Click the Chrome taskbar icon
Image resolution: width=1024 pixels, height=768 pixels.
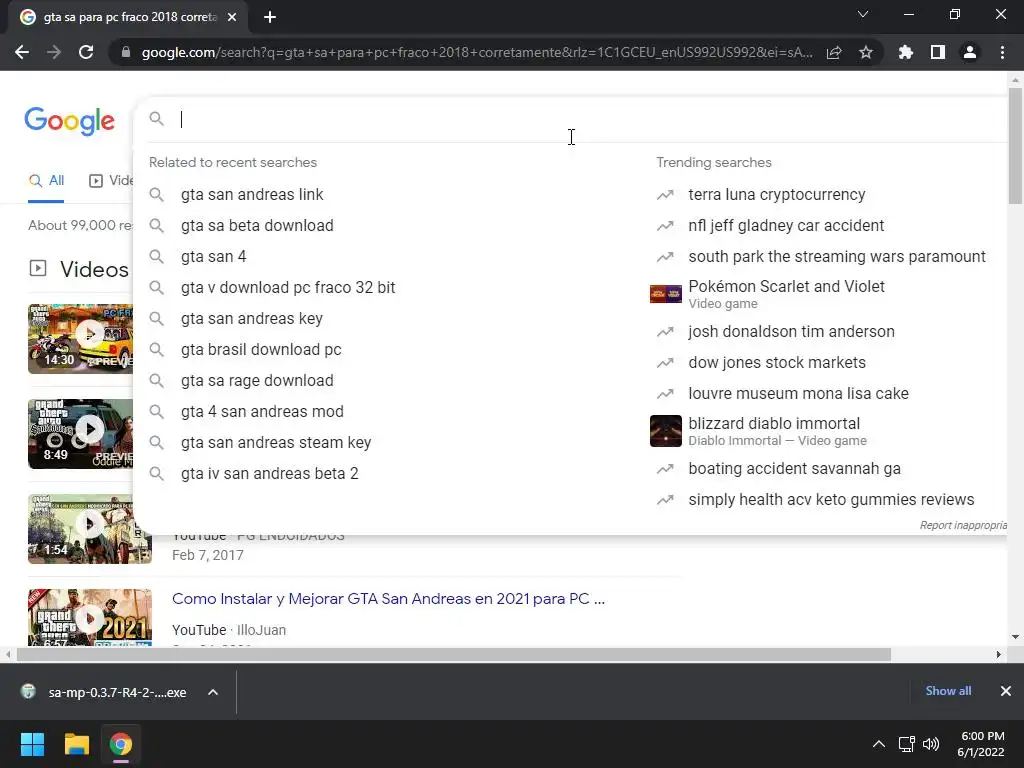click(x=120, y=744)
